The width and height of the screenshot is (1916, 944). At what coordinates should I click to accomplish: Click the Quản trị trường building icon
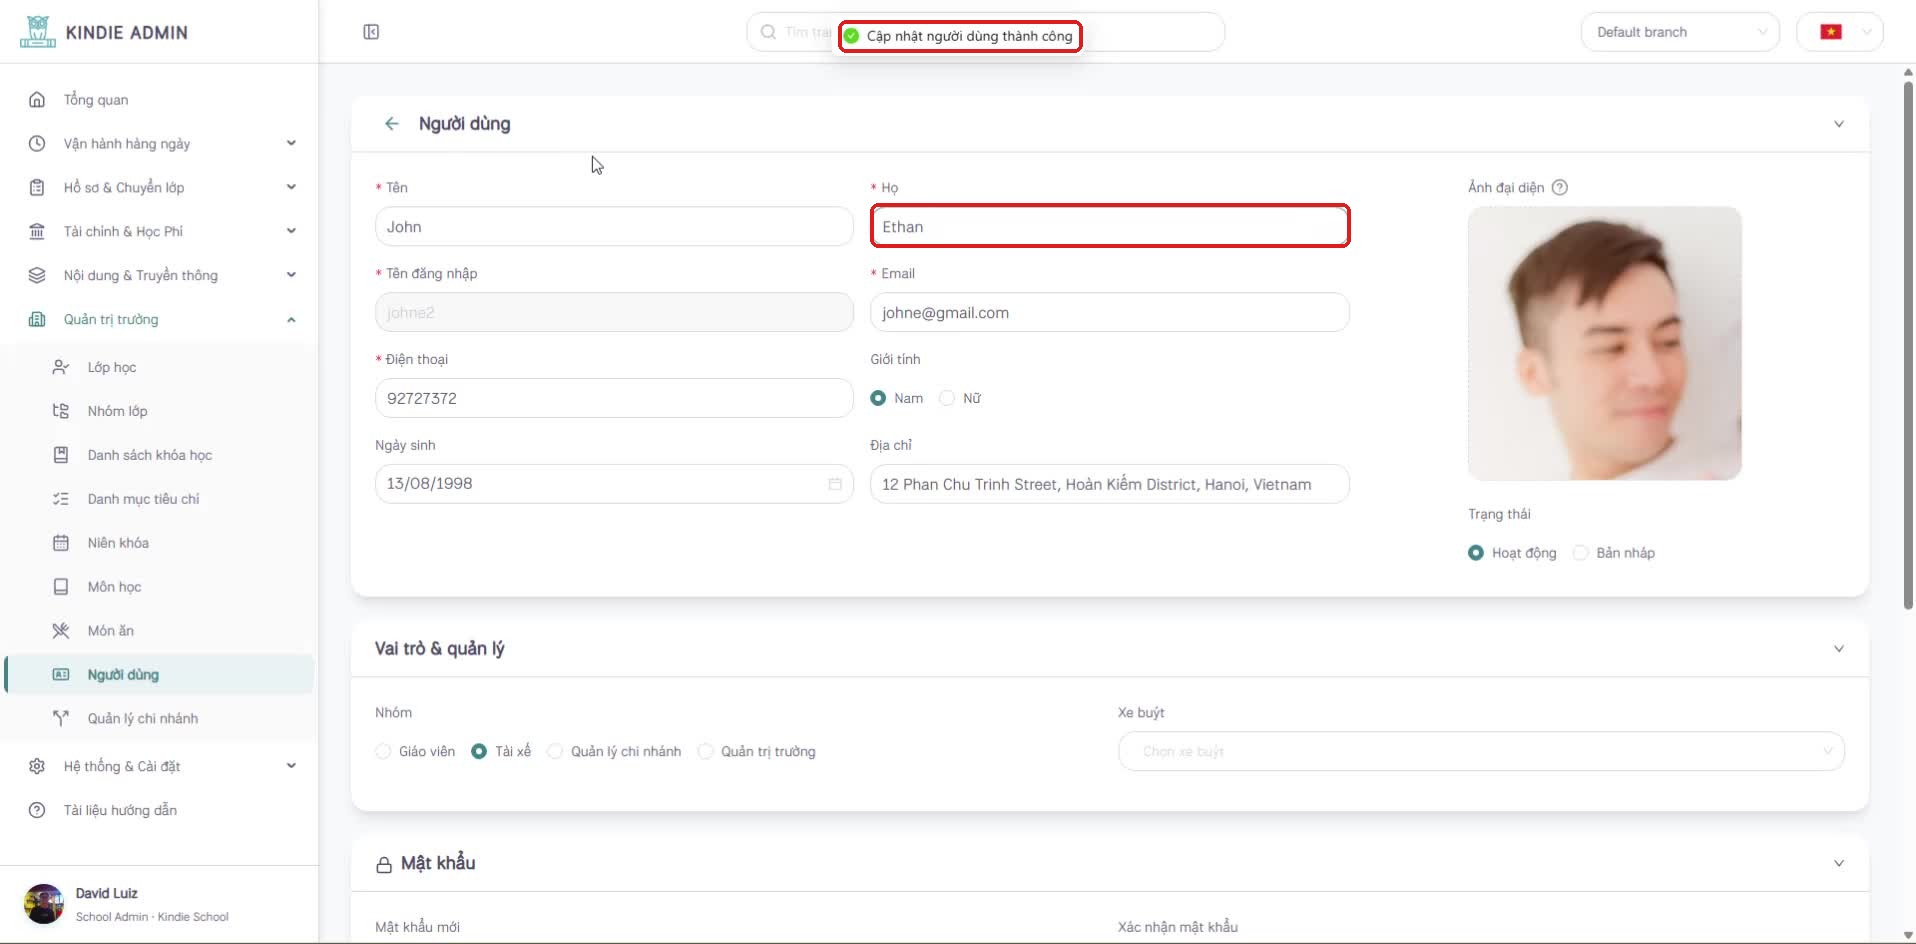click(x=37, y=320)
